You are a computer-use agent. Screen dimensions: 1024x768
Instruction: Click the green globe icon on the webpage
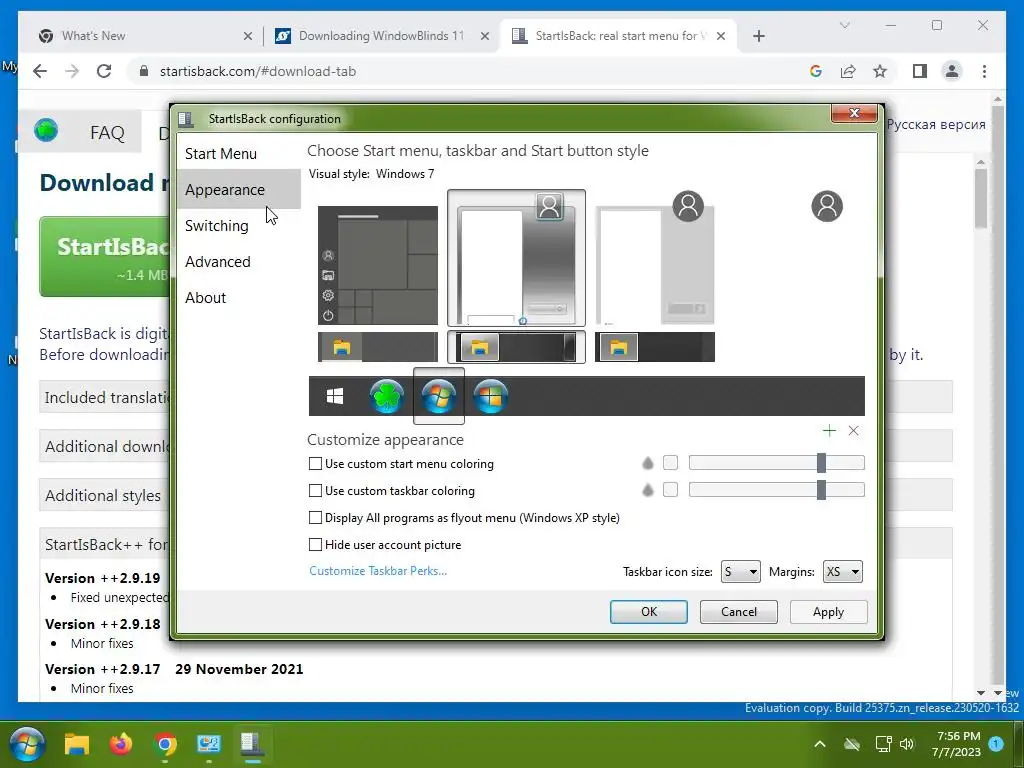point(46,130)
